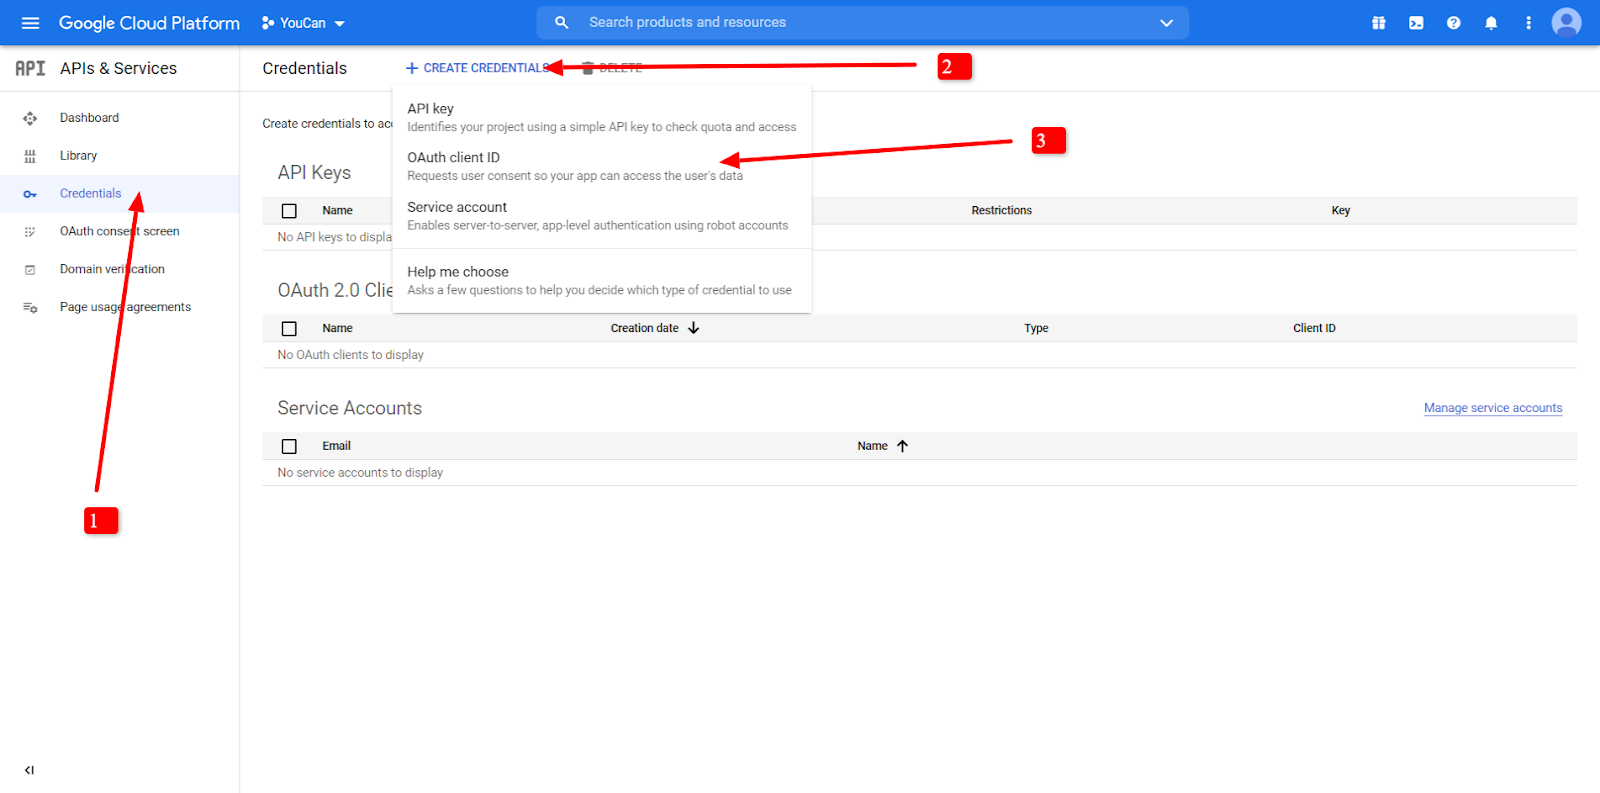Click the Service Accounts section heading
Viewport: 1600px width, 793px height.
click(350, 408)
